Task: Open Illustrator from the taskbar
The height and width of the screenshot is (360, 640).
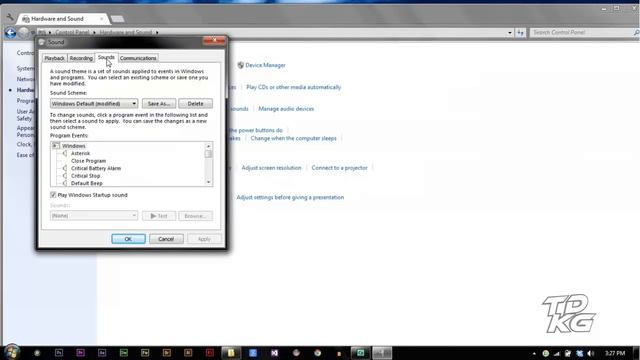Action: coord(188,353)
